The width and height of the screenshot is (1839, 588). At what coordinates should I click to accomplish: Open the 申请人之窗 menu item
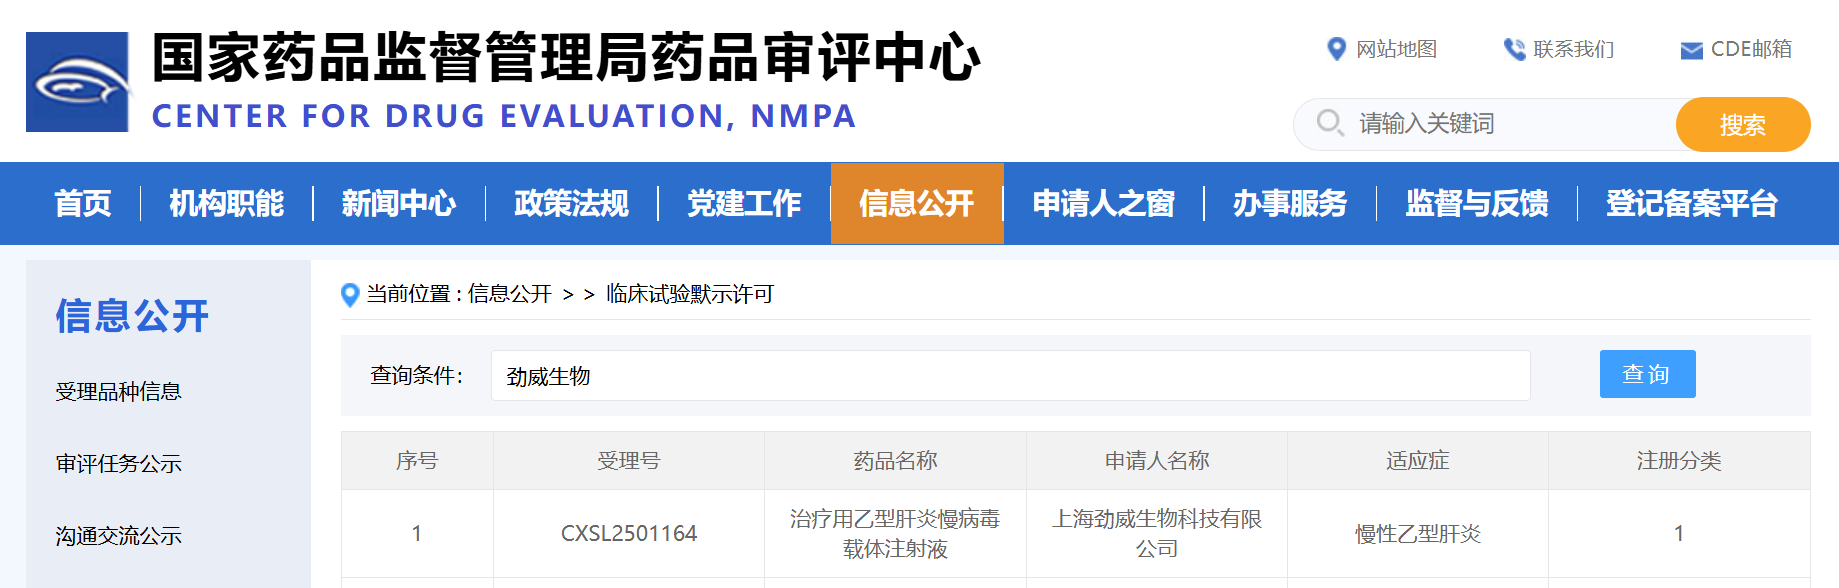pos(1104,203)
